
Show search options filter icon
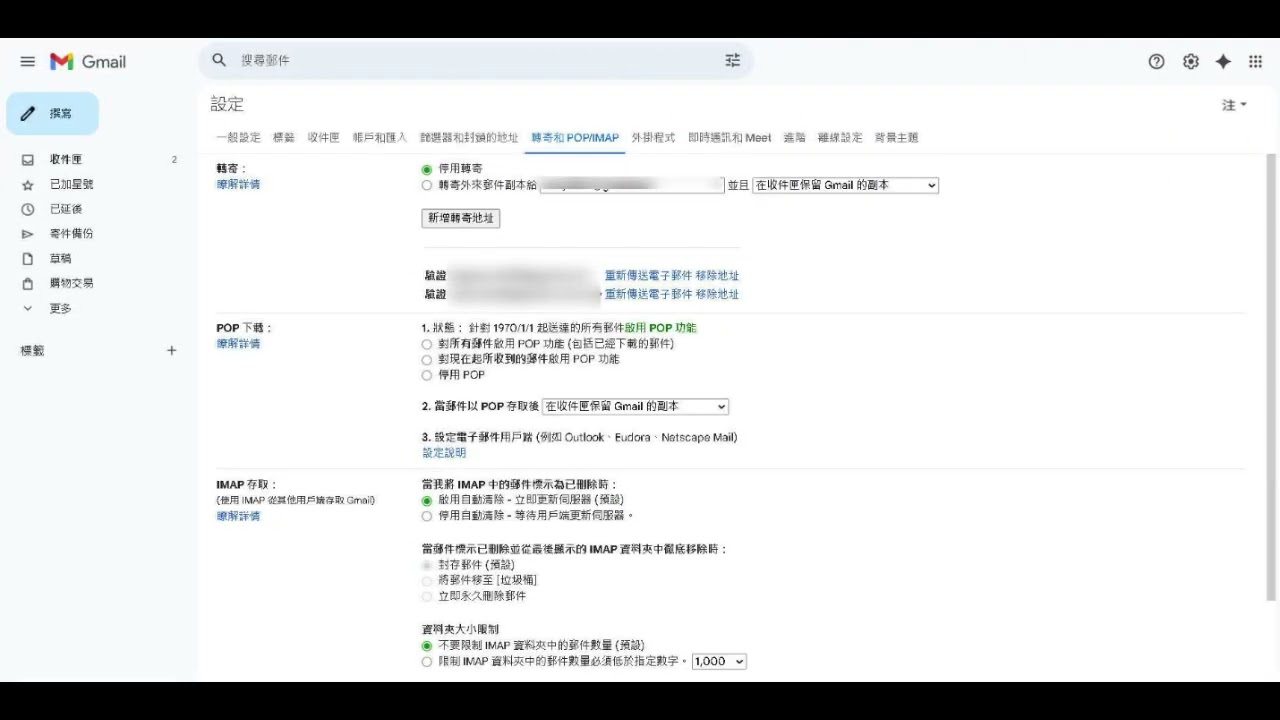[733, 60]
